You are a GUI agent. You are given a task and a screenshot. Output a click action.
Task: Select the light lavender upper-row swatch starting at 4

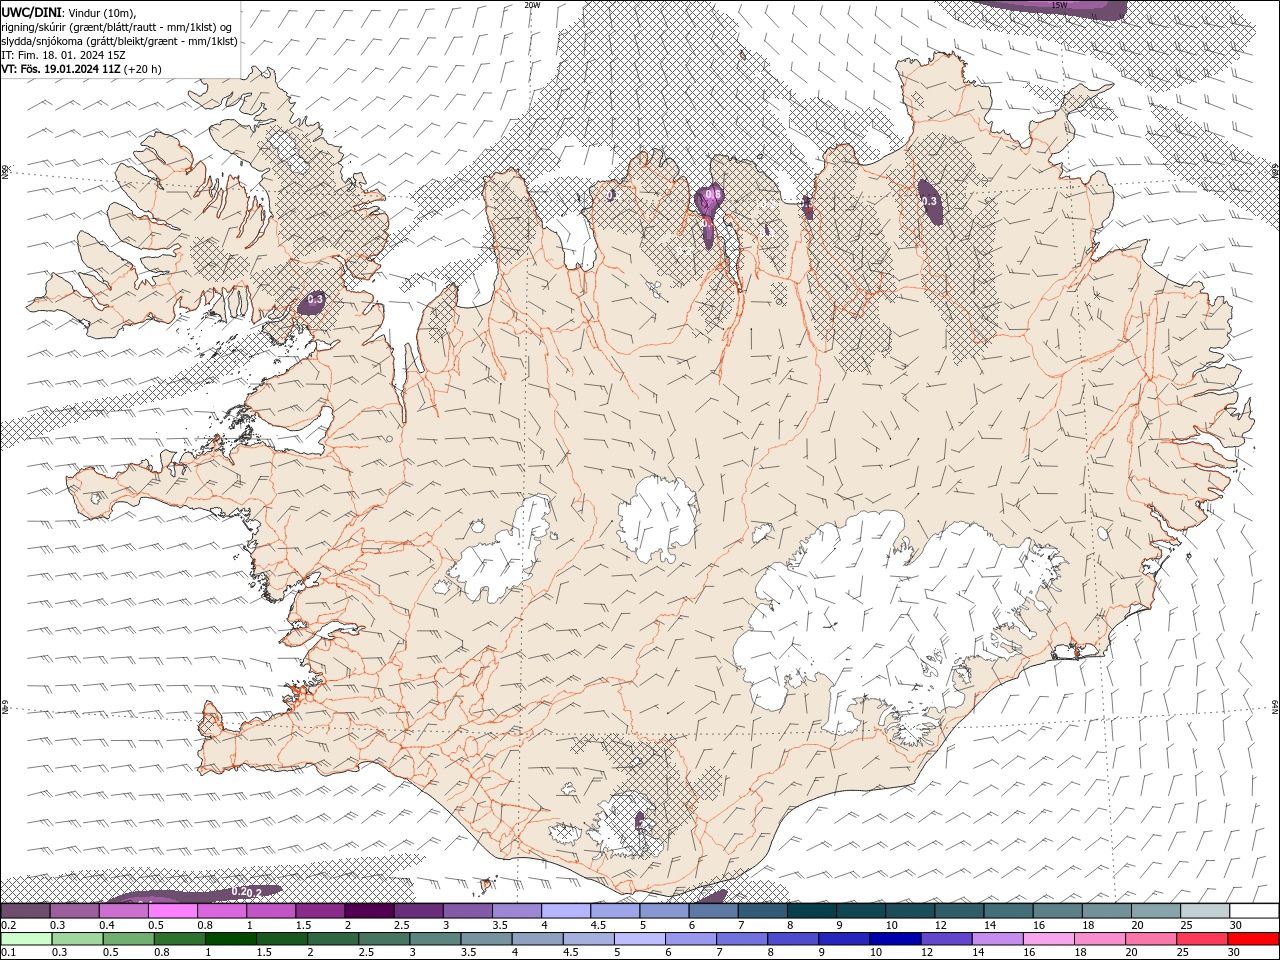pyautogui.click(x=566, y=911)
